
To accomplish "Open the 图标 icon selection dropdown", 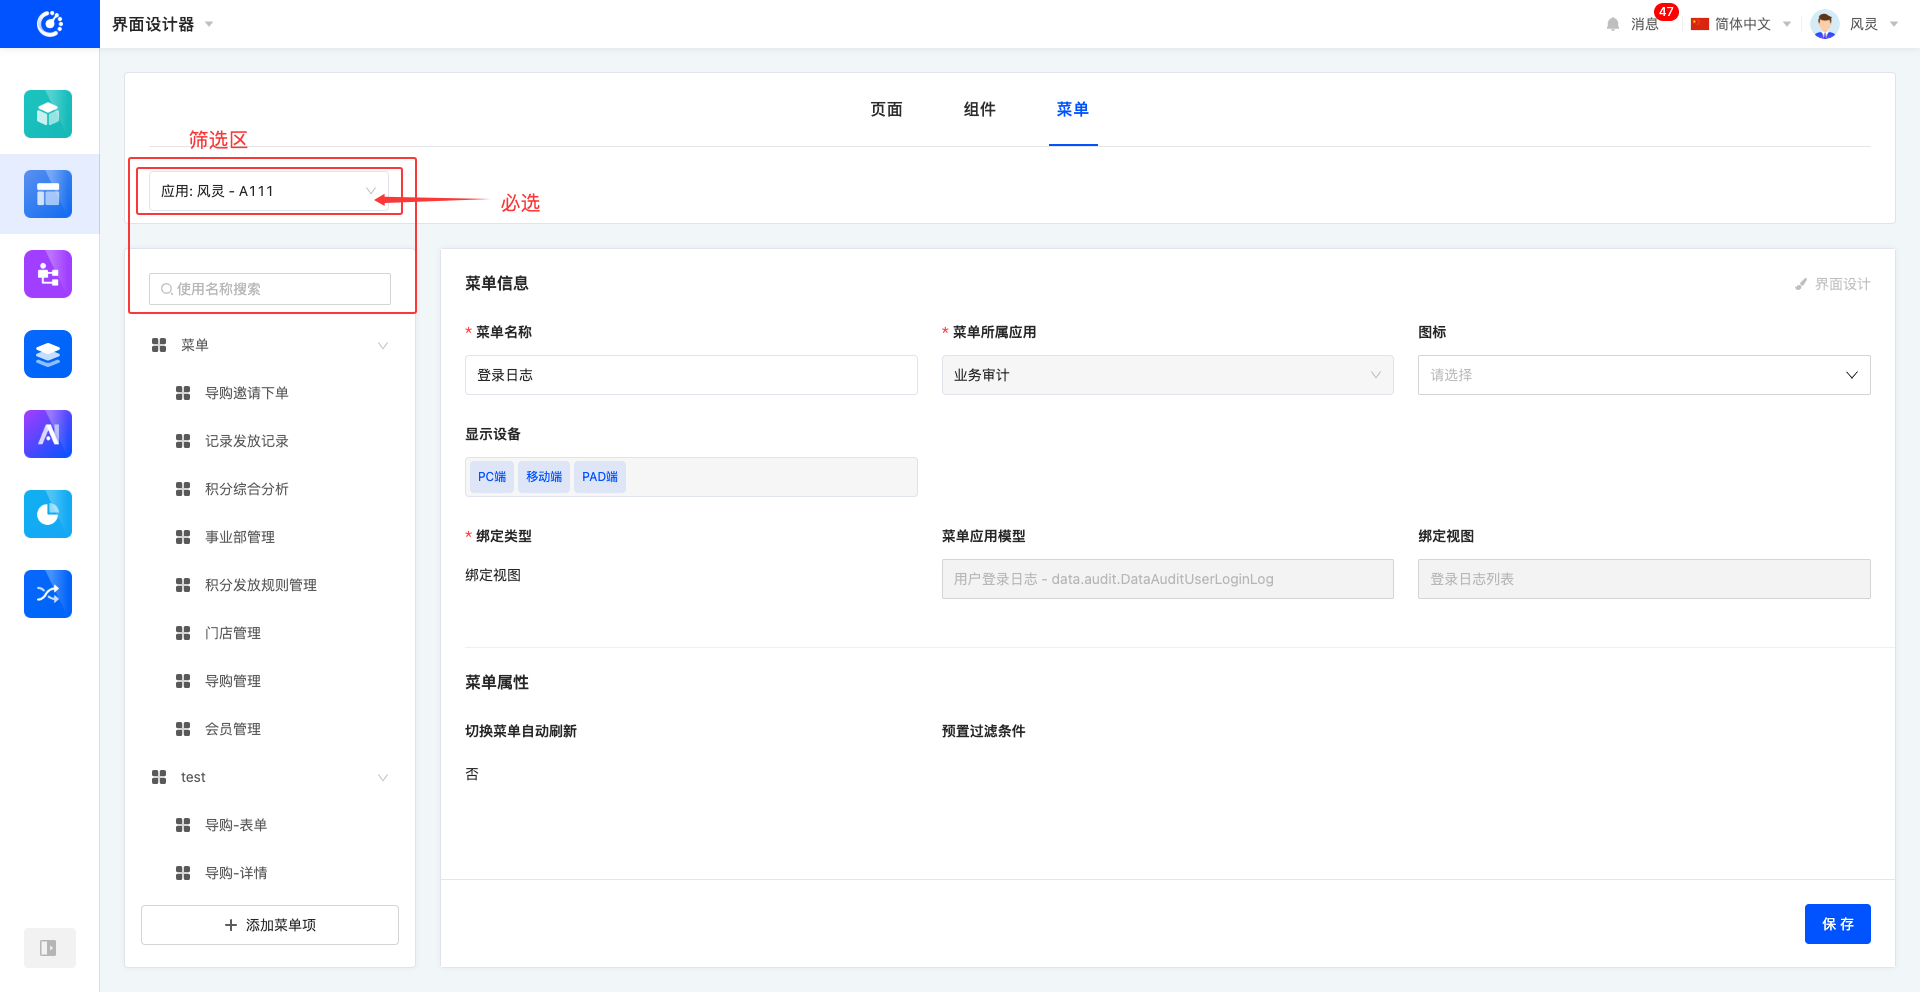I will [x=1643, y=375].
